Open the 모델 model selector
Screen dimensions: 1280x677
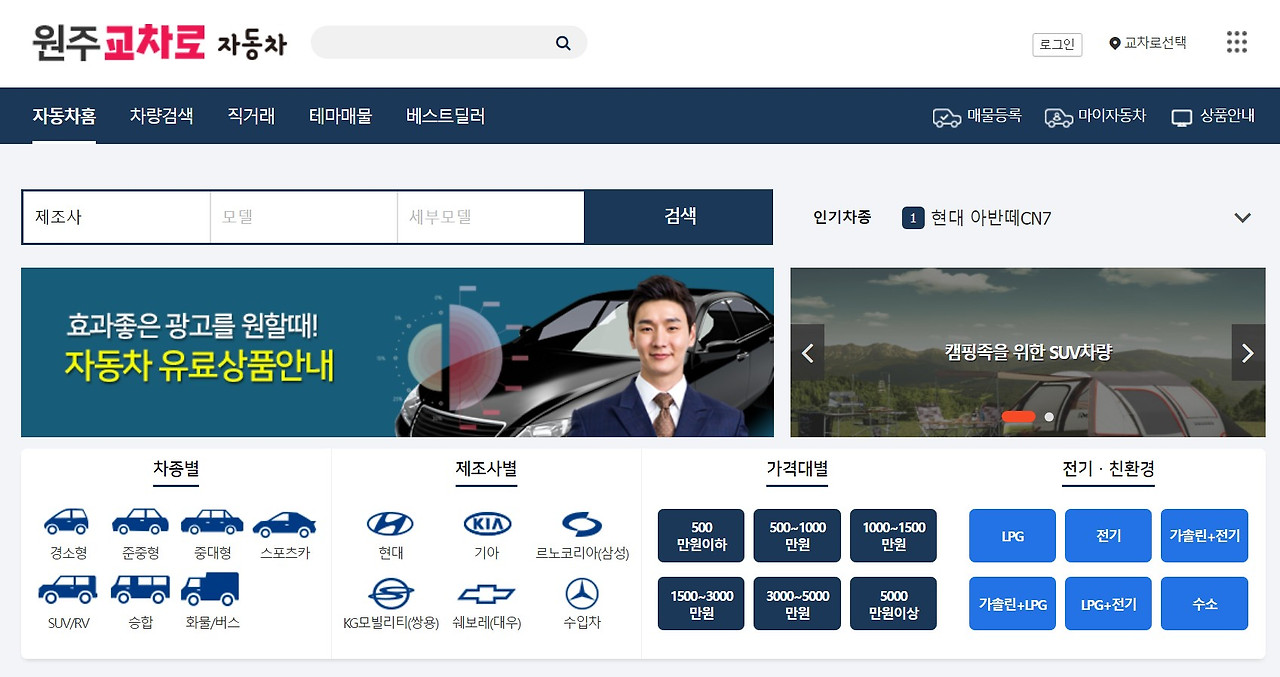303,217
